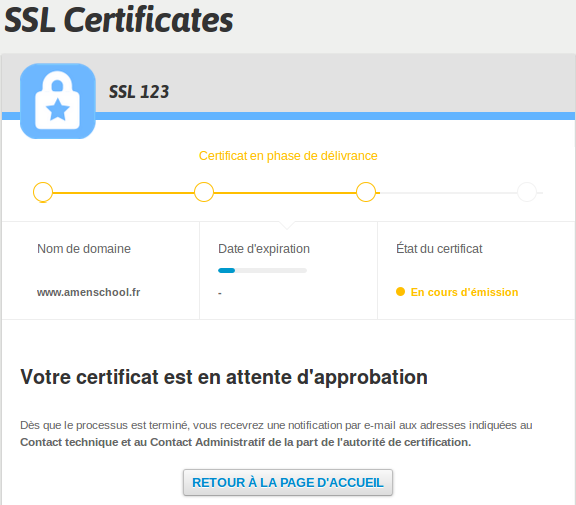Click the blue header stripe under SSL 123

point(335,116)
